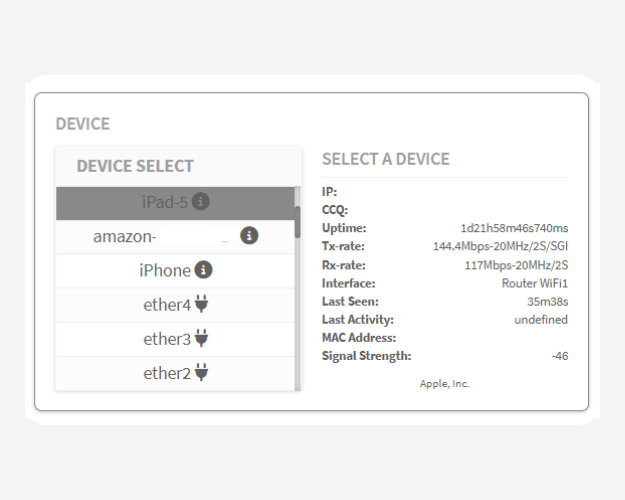Pick the ether3 port label
Viewport: 625px width, 500px height.
click(166, 339)
